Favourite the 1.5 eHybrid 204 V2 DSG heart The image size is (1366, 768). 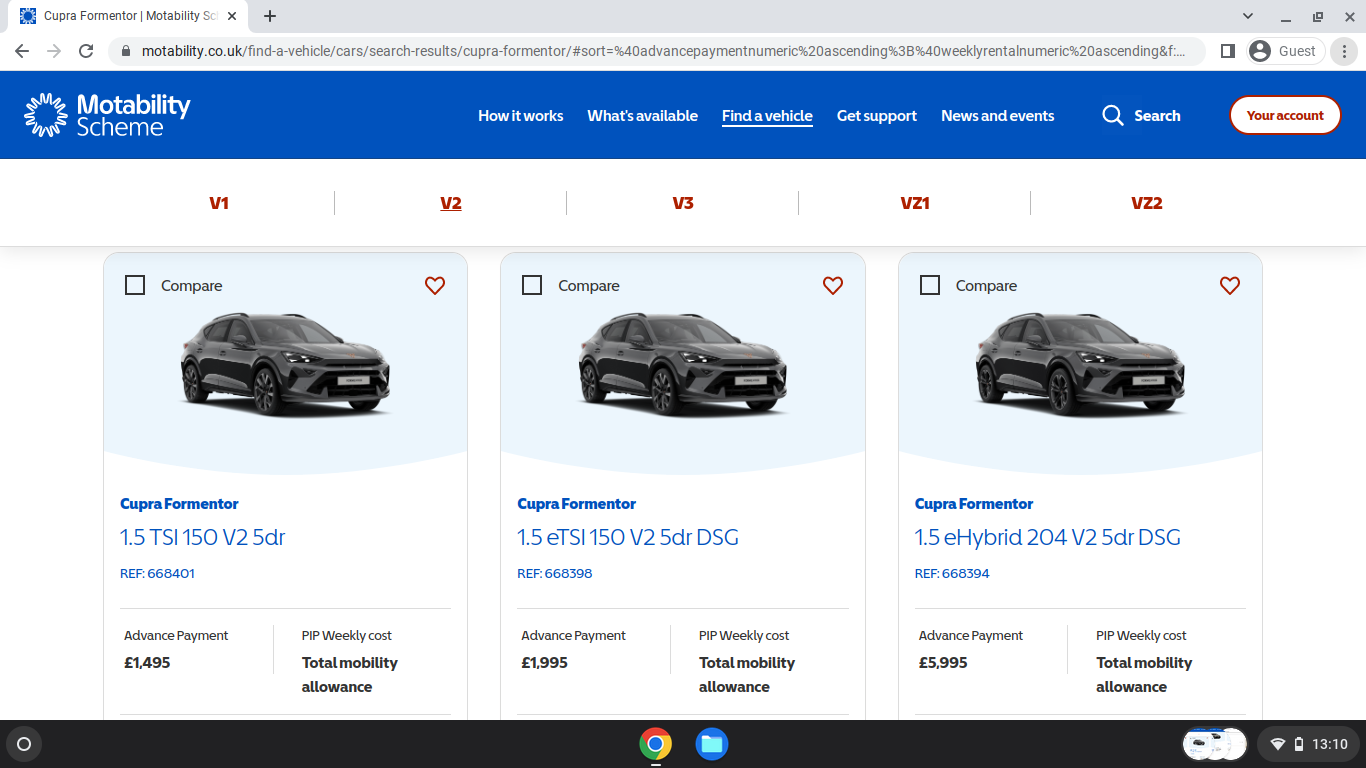(x=1230, y=285)
